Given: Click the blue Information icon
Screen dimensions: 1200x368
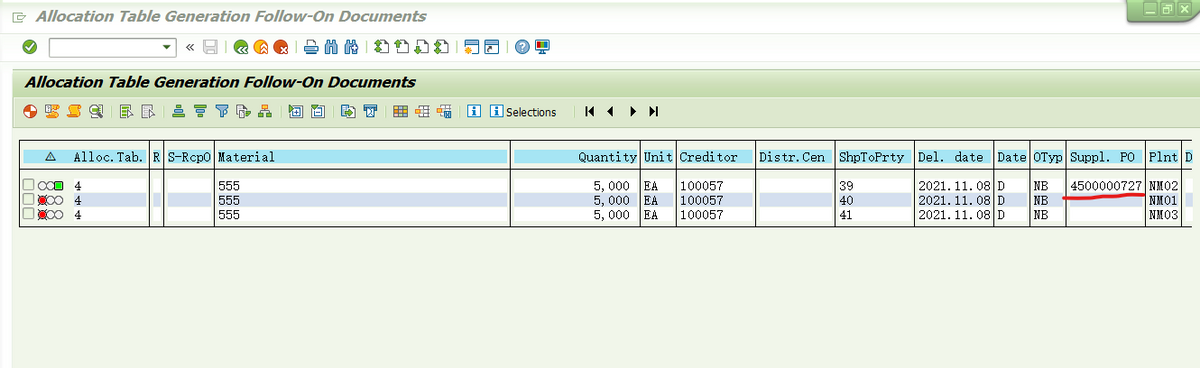Looking at the screenshot, I should click(x=475, y=111).
